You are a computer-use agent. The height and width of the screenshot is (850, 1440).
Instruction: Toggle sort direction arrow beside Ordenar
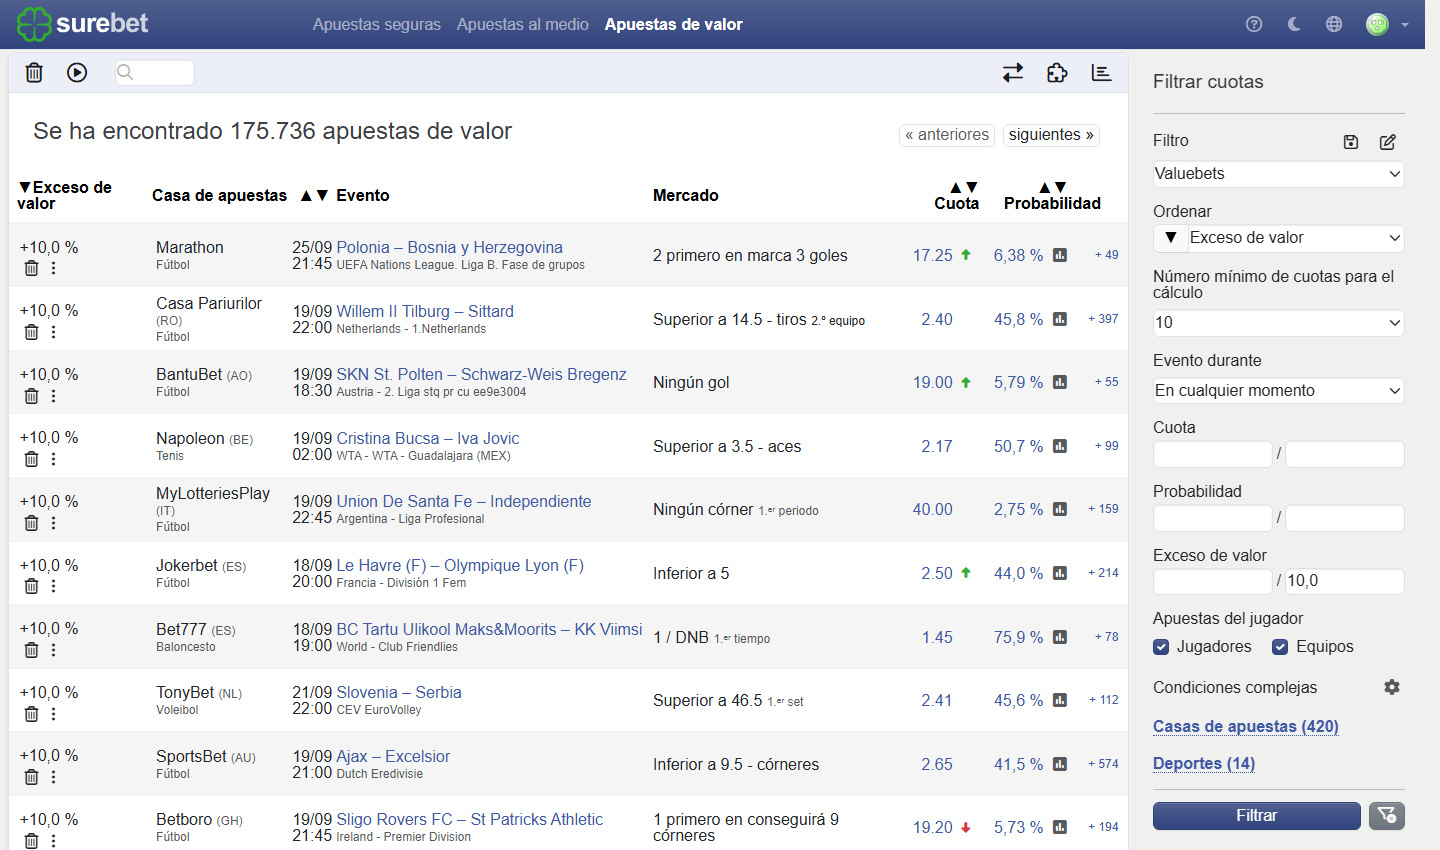click(x=1170, y=238)
